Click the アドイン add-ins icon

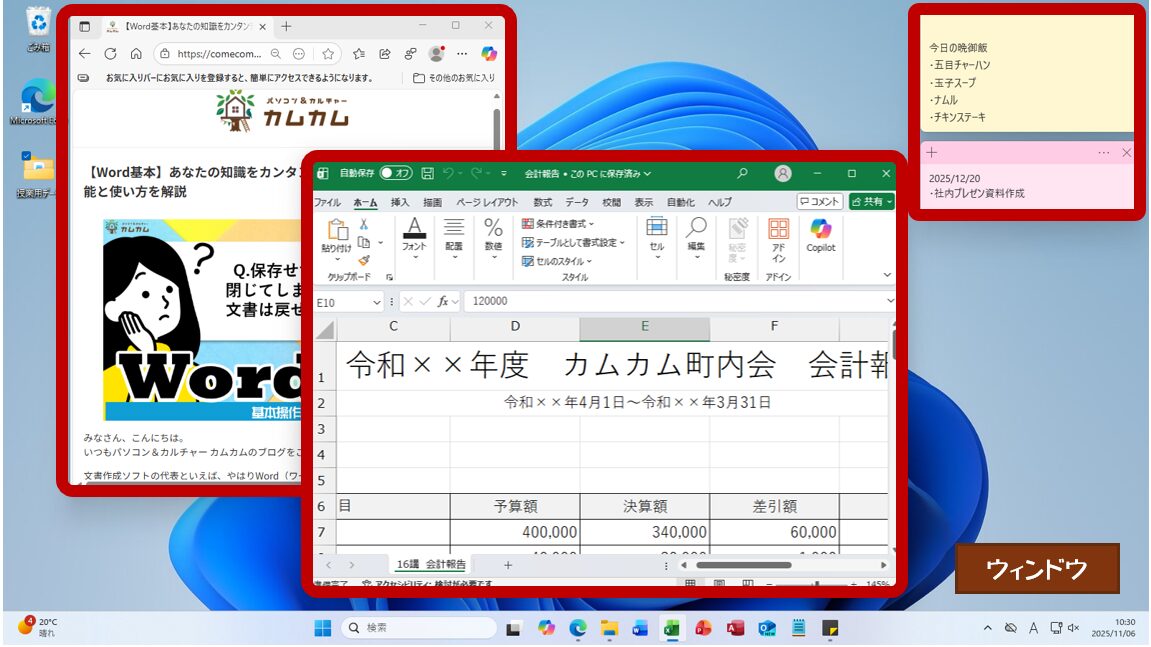[778, 240]
